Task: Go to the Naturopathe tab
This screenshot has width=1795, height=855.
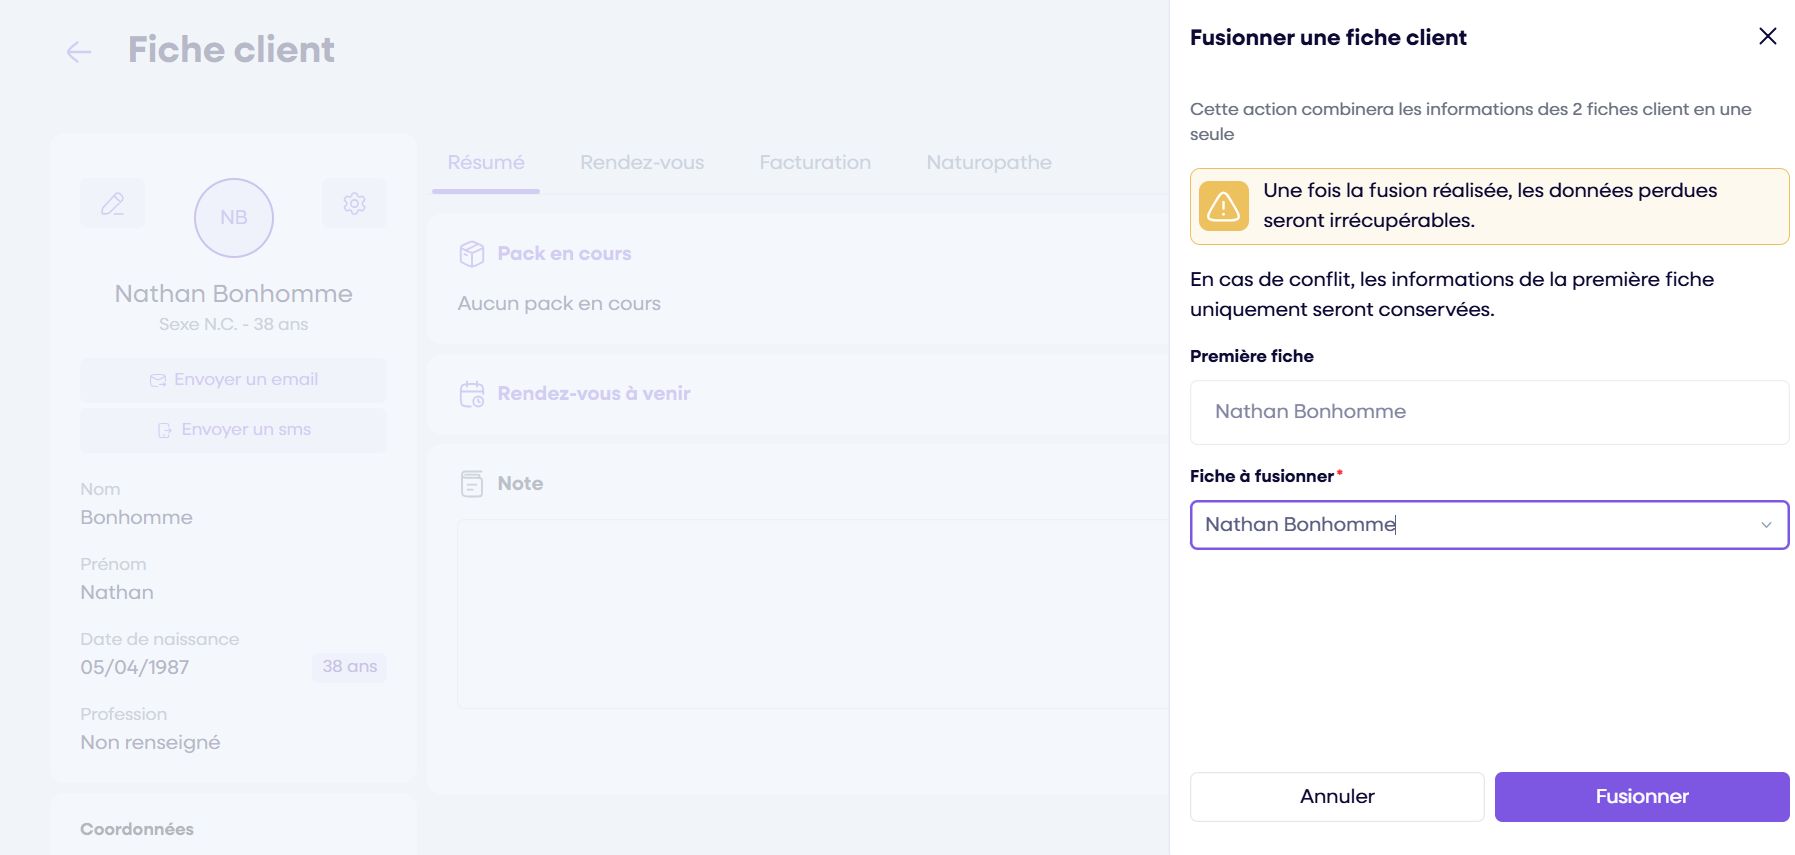Action: (x=988, y=163)
